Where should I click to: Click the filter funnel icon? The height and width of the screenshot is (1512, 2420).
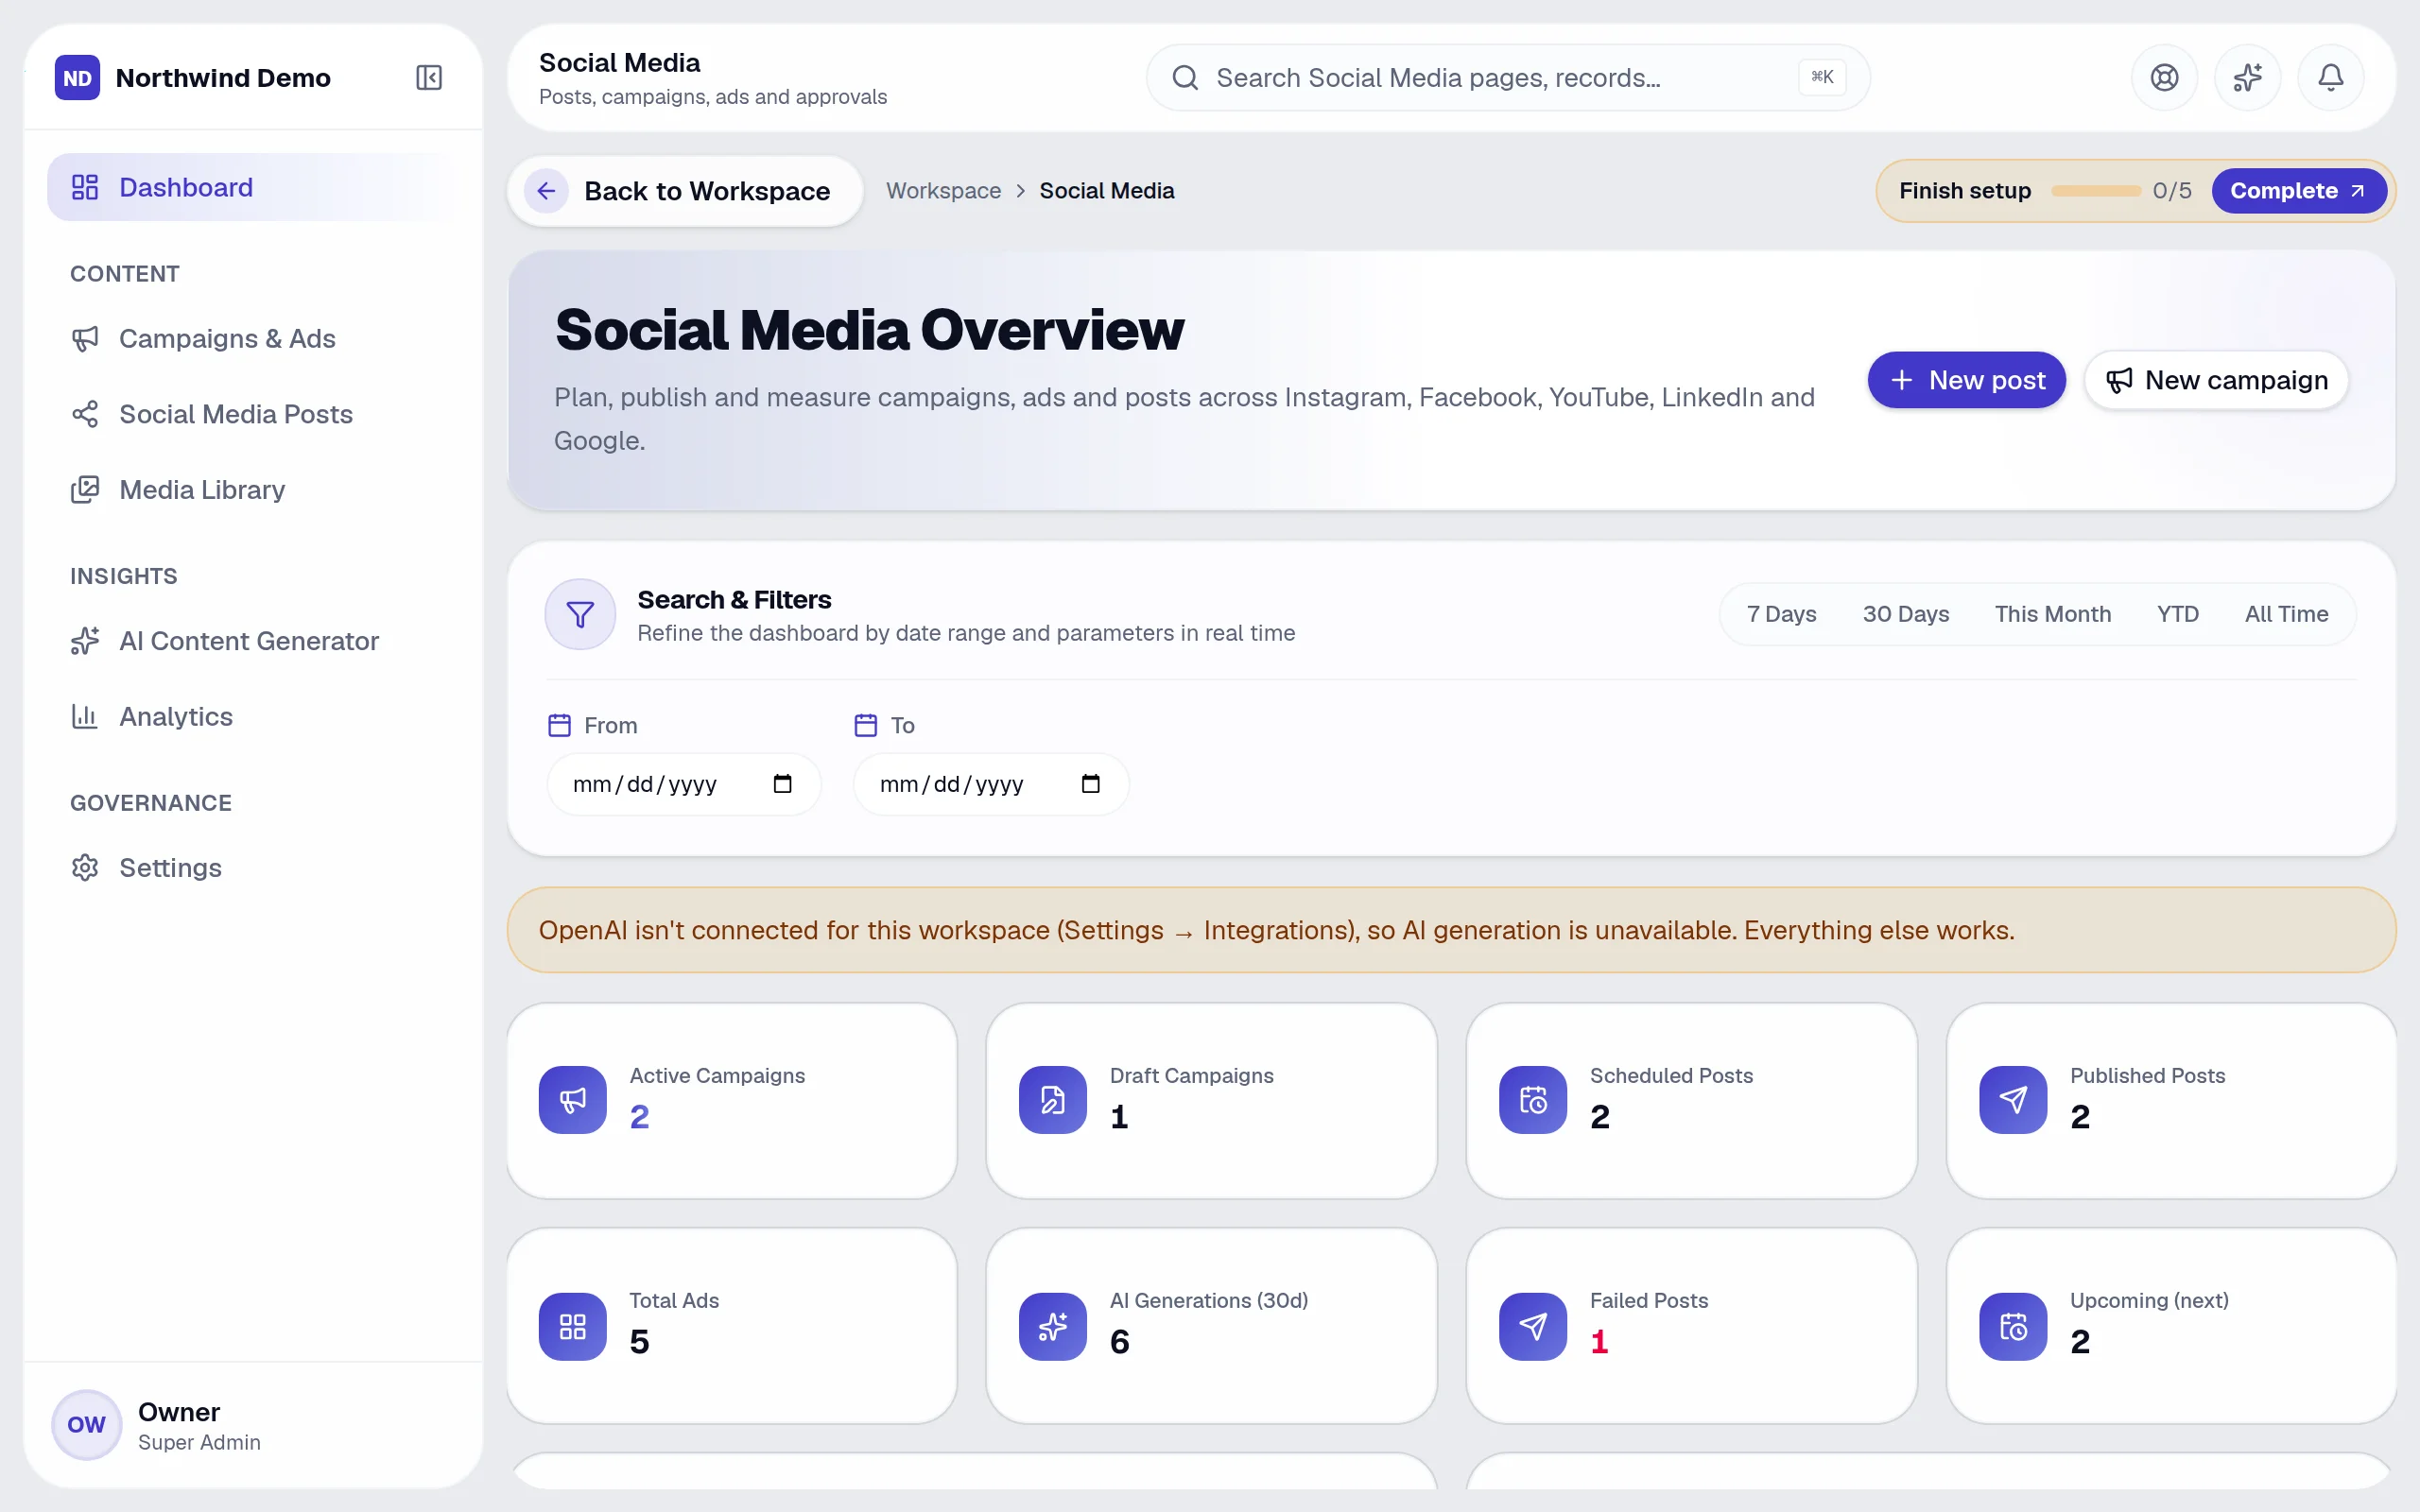(580, 614)
